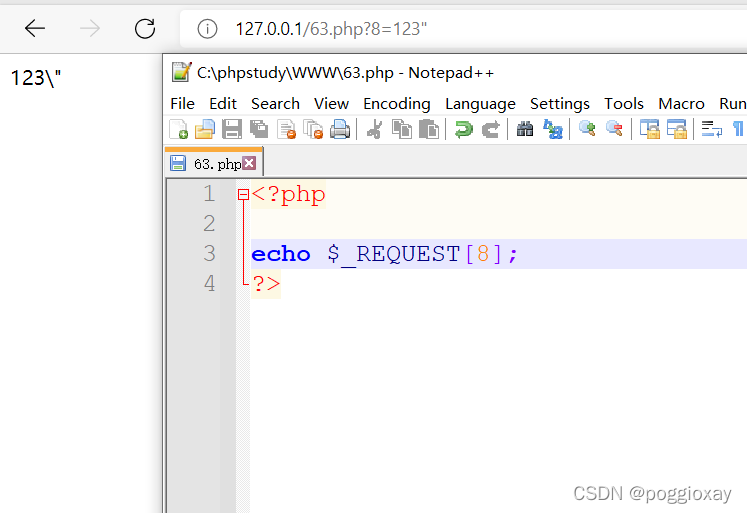
Task: Click the browser back arrow
Action: coord(35,29)
